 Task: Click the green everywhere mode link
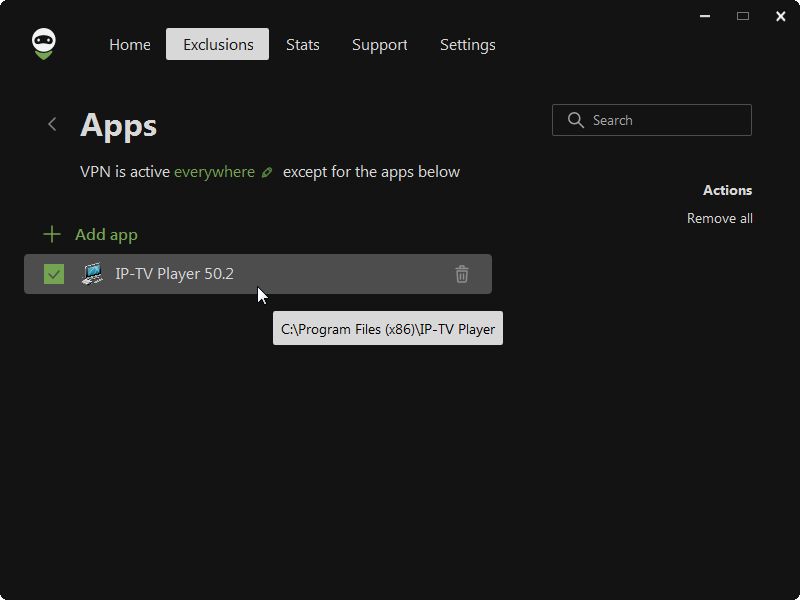coord(214,172)
